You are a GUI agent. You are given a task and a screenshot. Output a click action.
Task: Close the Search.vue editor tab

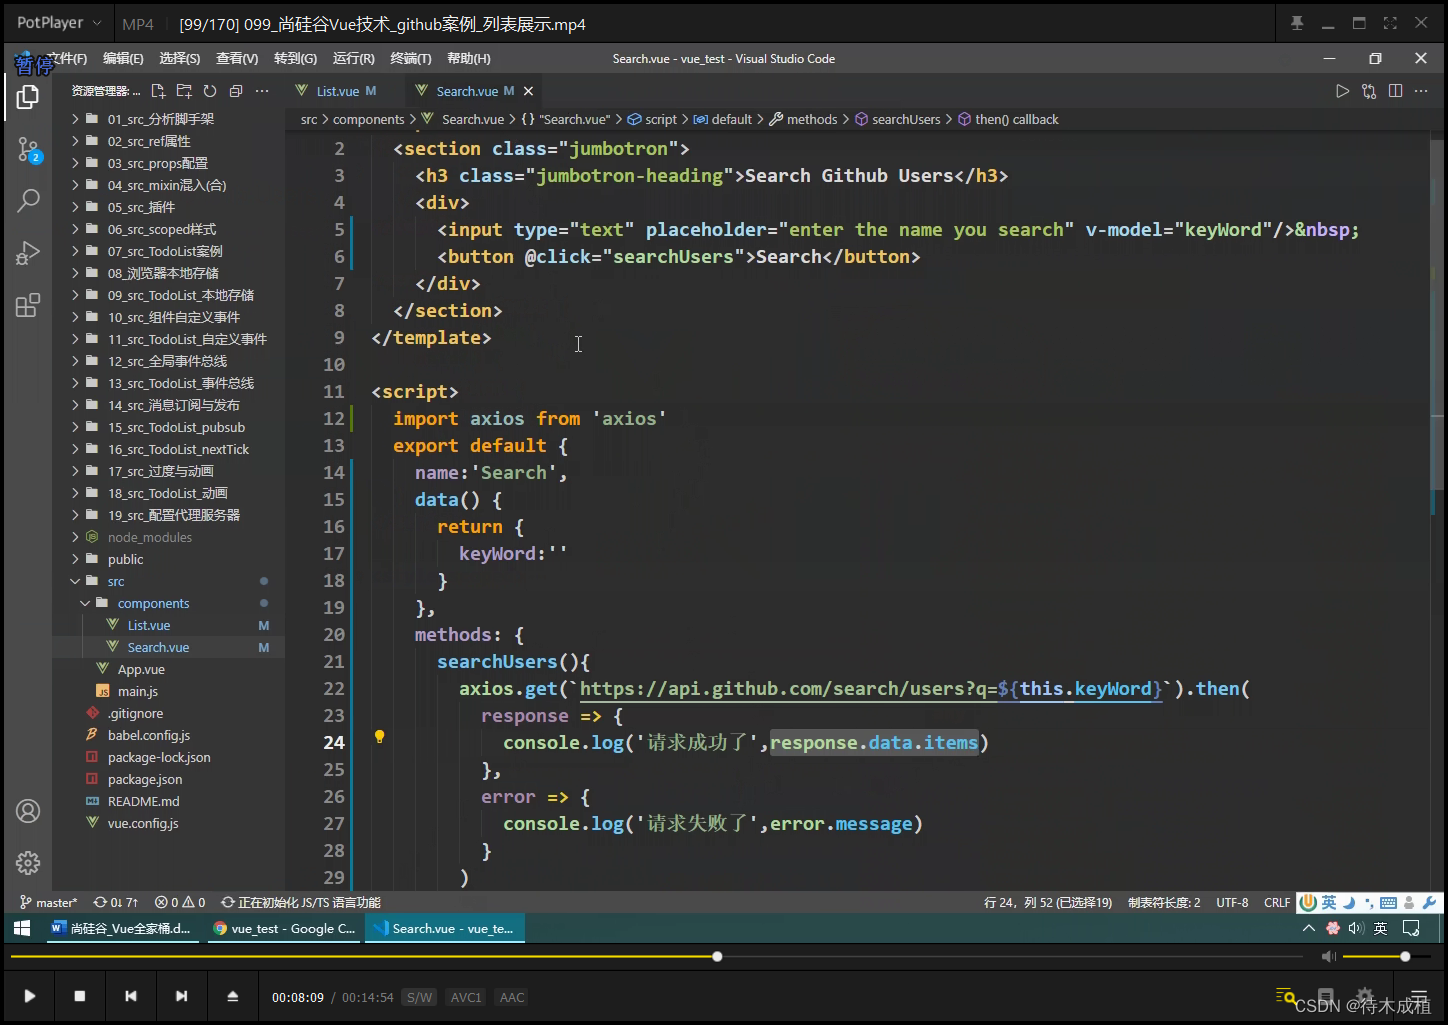(x=528, y=91)
